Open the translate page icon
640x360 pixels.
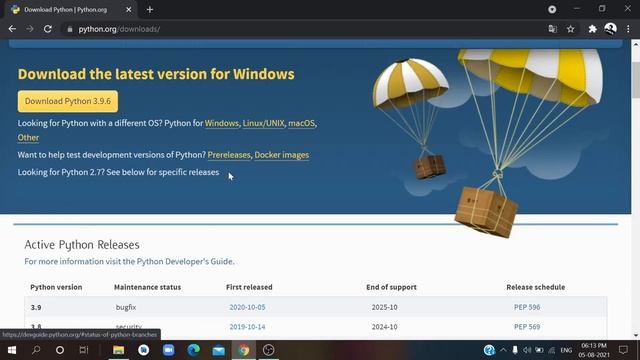553,29
